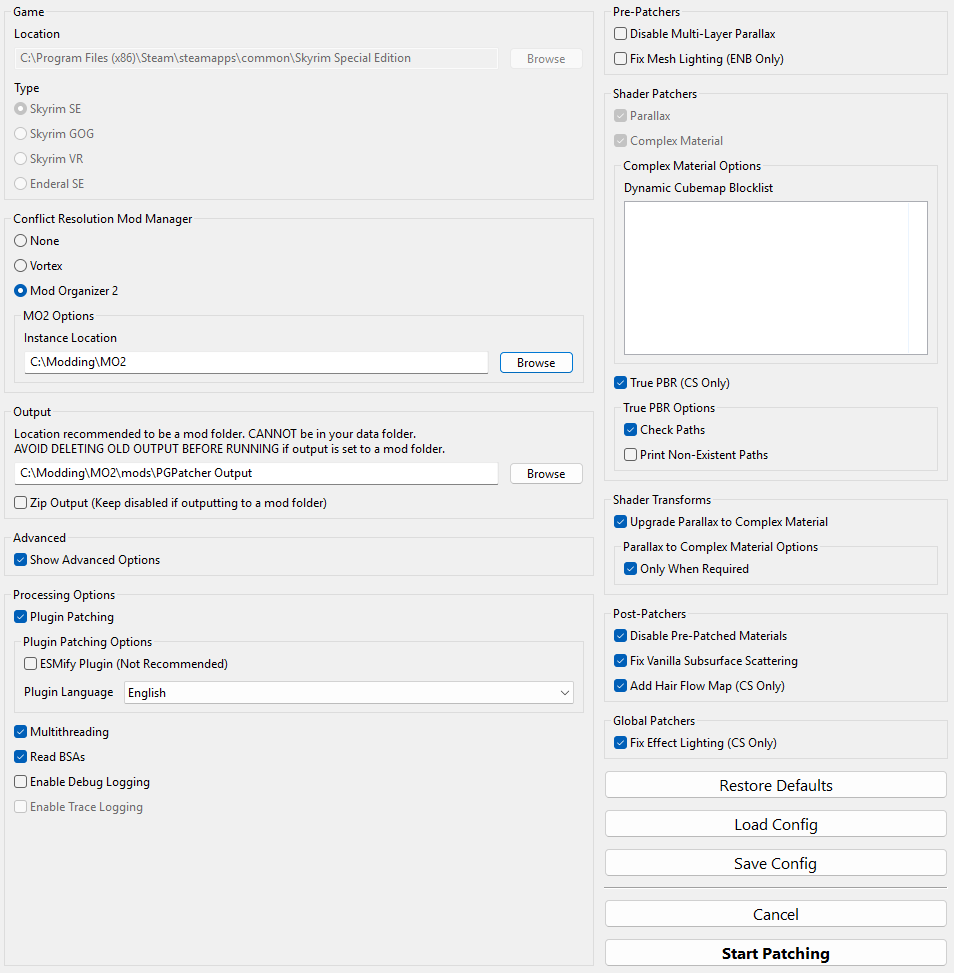Image resolution: width=954 pixels, height=973 pixels.
Task: Enable ESMify Plugin option
Action: (x=30, y=663)
